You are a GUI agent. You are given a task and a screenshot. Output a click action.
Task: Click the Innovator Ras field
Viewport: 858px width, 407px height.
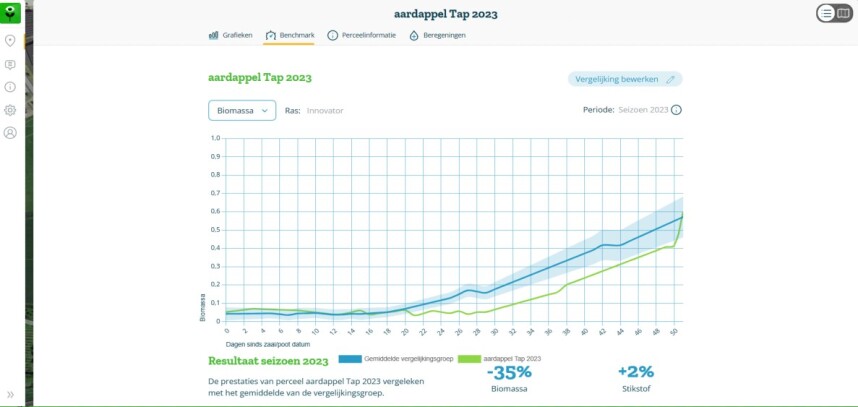tap(324, 110)
